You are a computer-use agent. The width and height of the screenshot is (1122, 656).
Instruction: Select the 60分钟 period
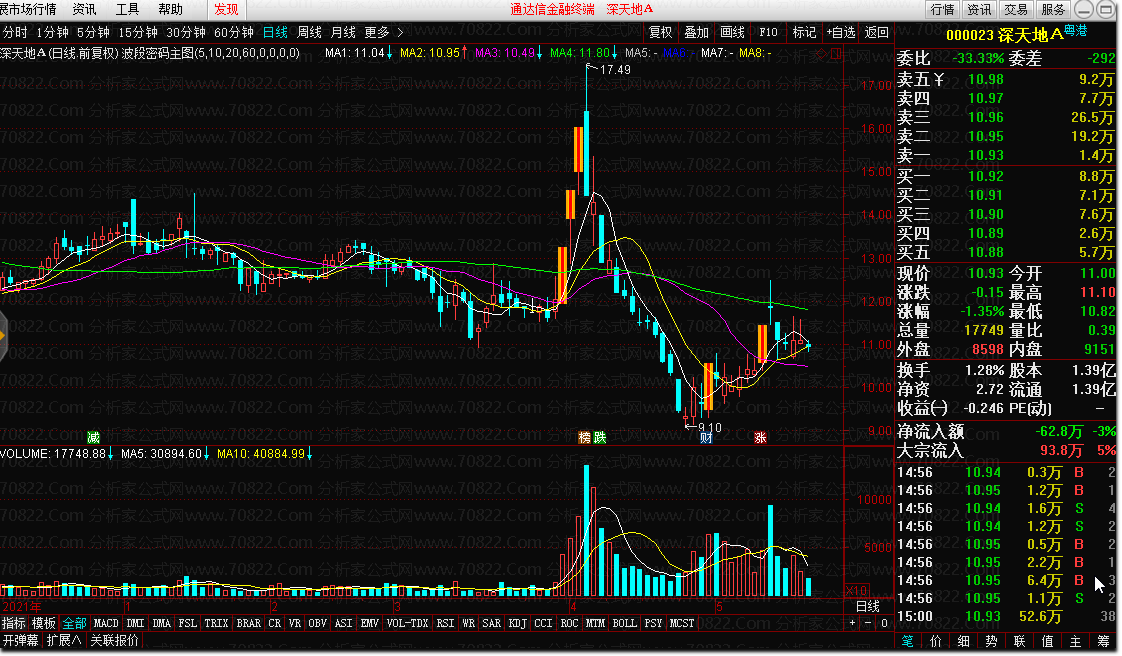click(233, 32)
